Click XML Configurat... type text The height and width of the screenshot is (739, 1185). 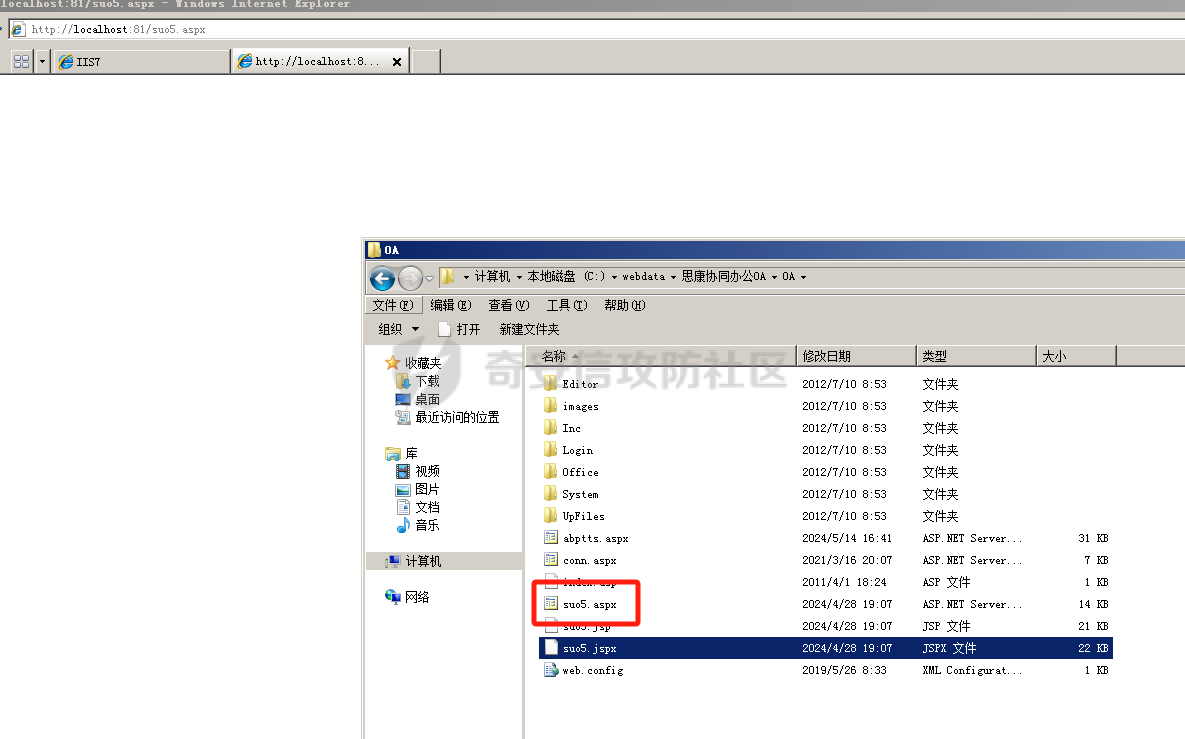[x=972, y=670]
